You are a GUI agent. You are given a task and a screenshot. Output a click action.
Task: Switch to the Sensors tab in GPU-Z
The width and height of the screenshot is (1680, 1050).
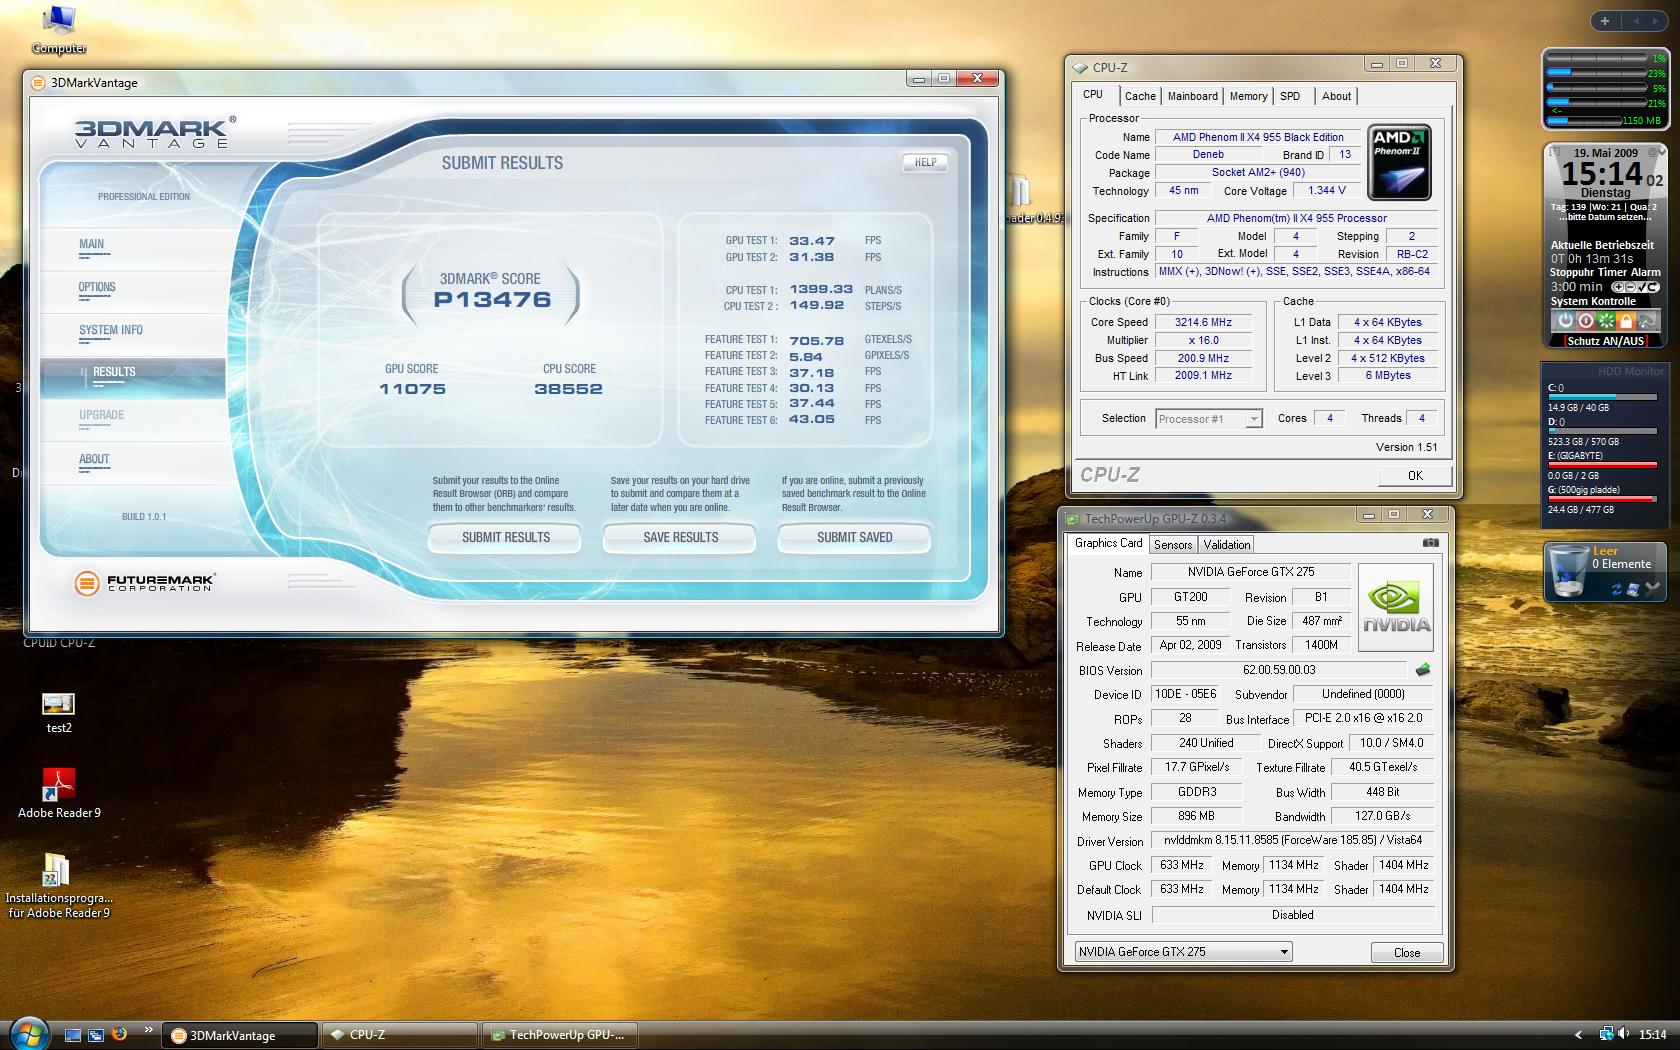1173,545
